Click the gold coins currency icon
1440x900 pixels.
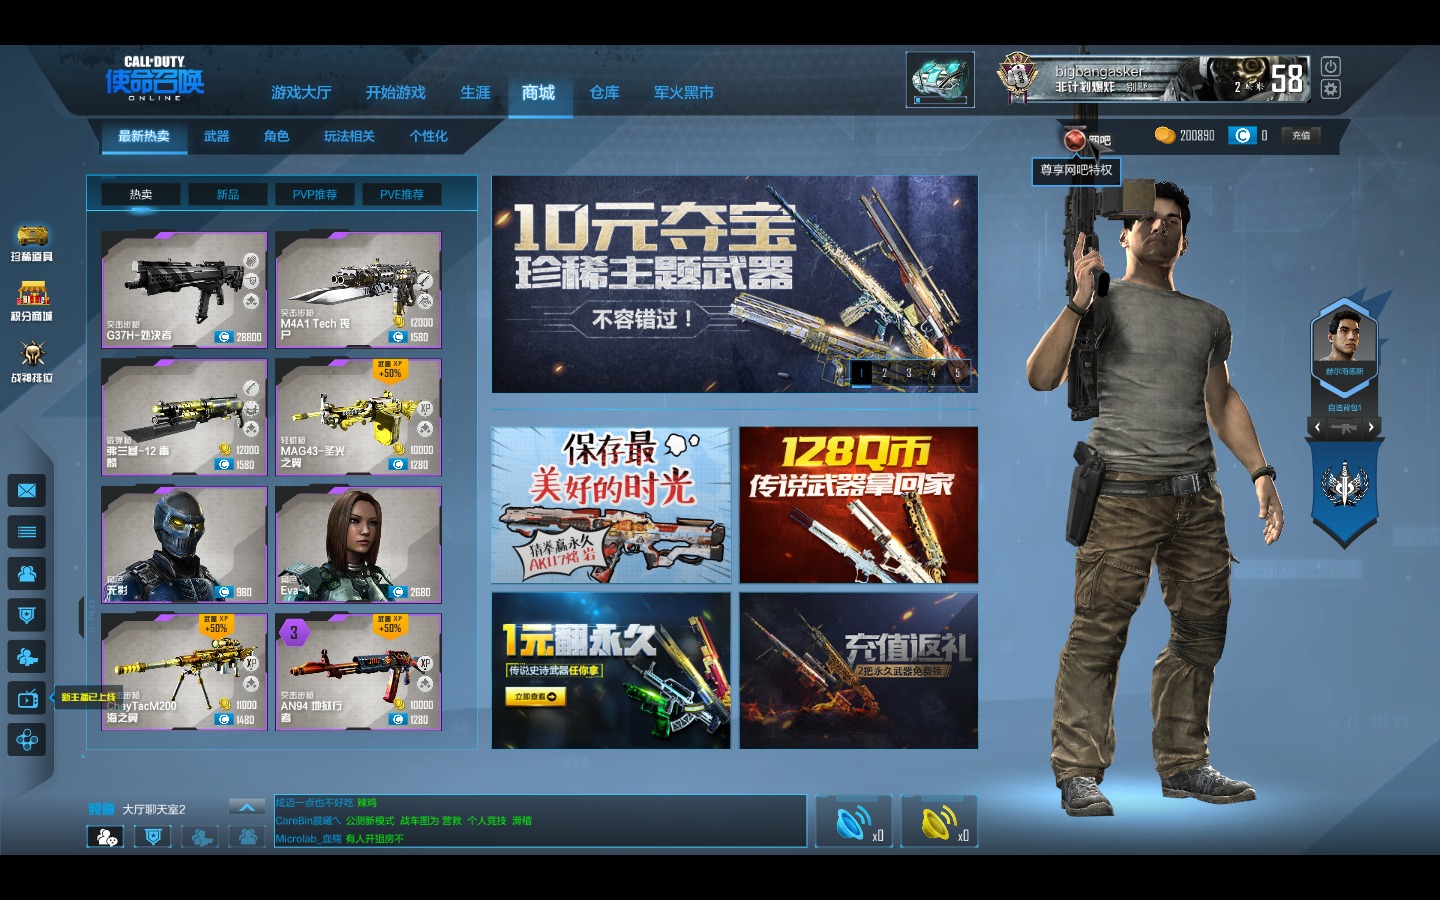point(1165,135)
